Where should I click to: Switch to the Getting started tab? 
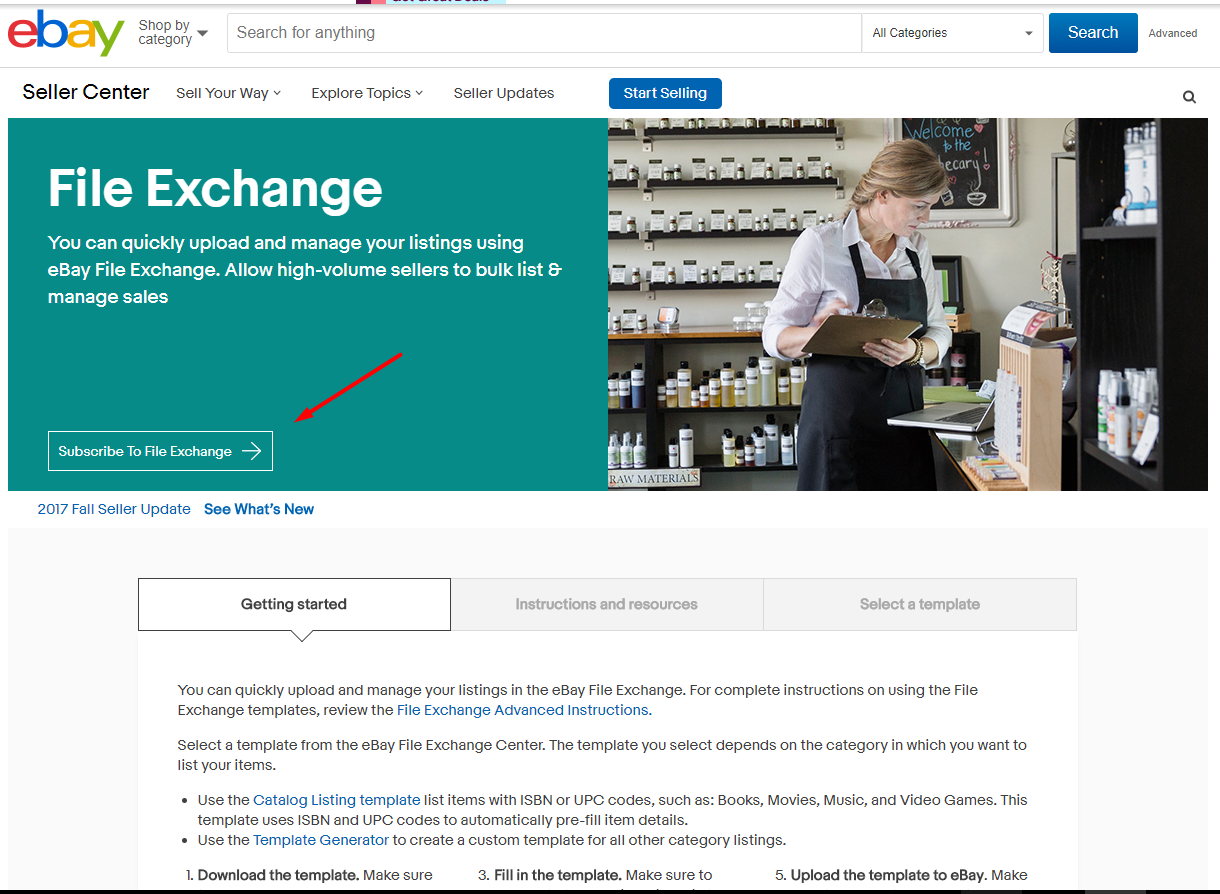point(294,604)
